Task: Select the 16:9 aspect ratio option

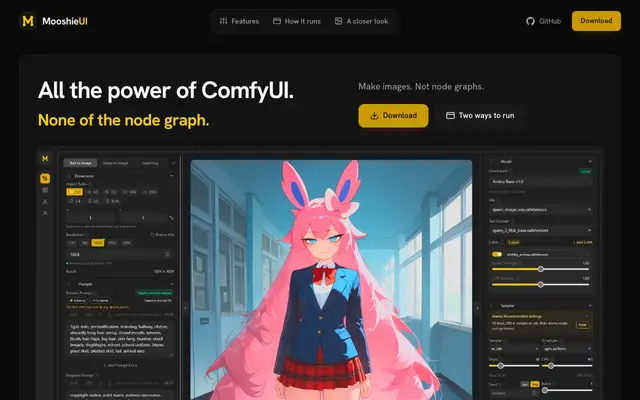Action: [130, 192]
